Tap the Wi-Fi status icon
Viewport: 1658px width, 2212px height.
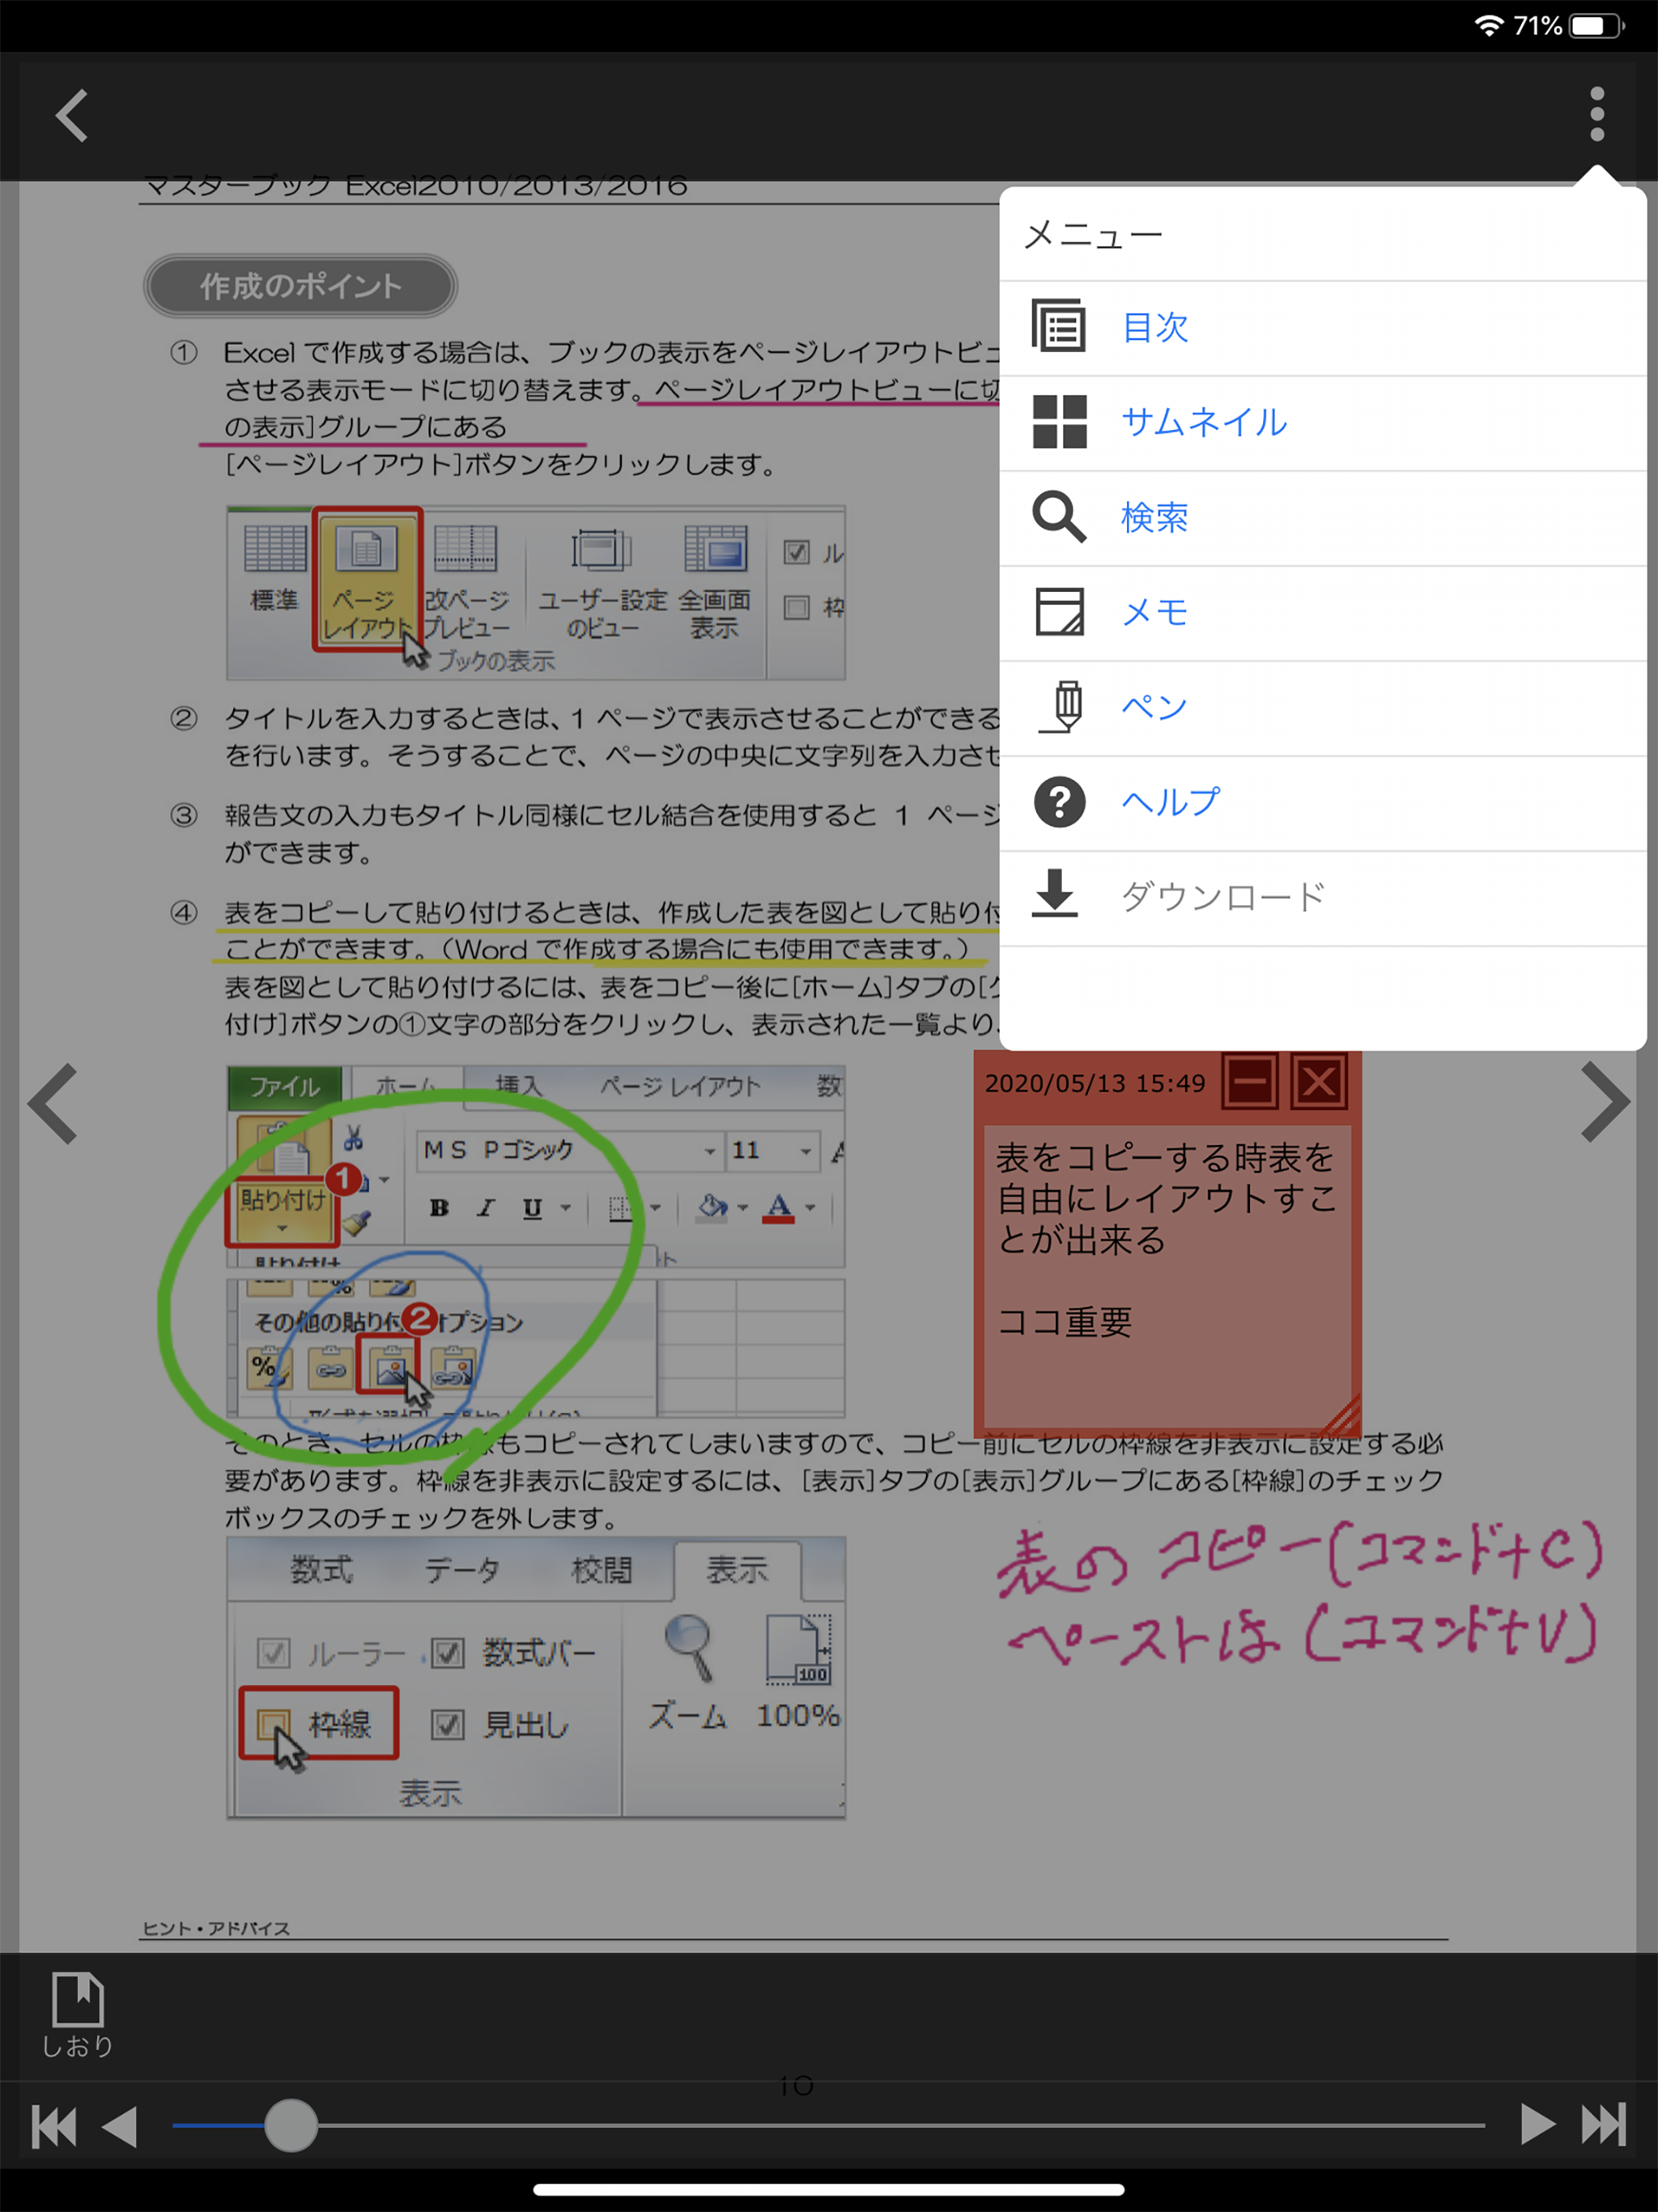1489,25
